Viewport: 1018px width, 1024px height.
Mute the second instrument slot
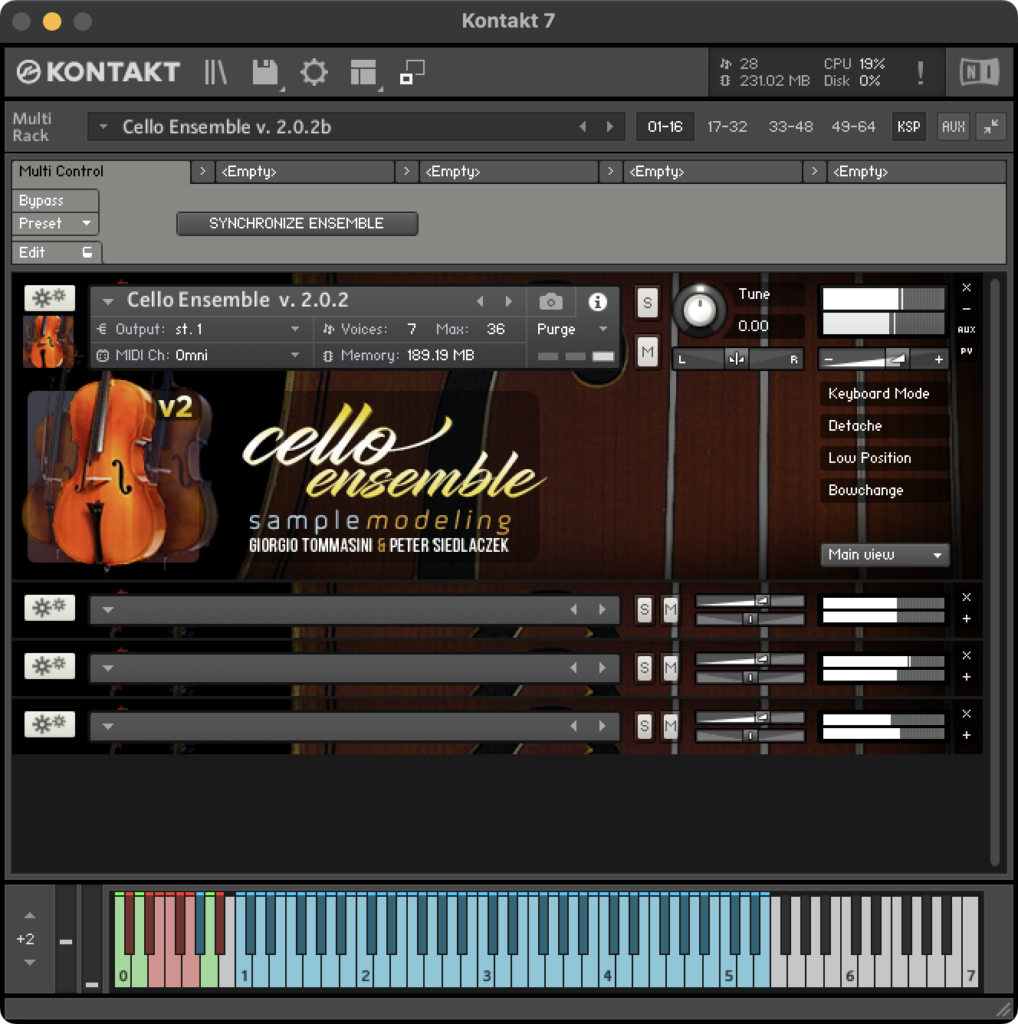pyautogui.click(x=671, y=610)
